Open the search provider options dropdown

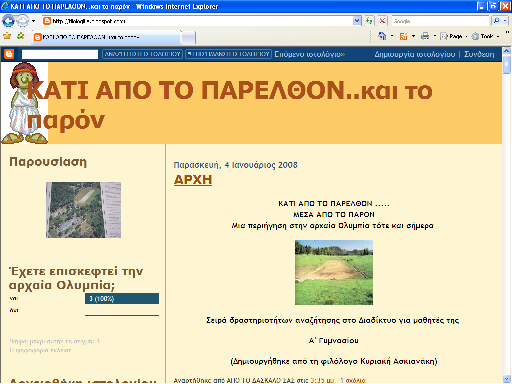click(x=505, y=21)
